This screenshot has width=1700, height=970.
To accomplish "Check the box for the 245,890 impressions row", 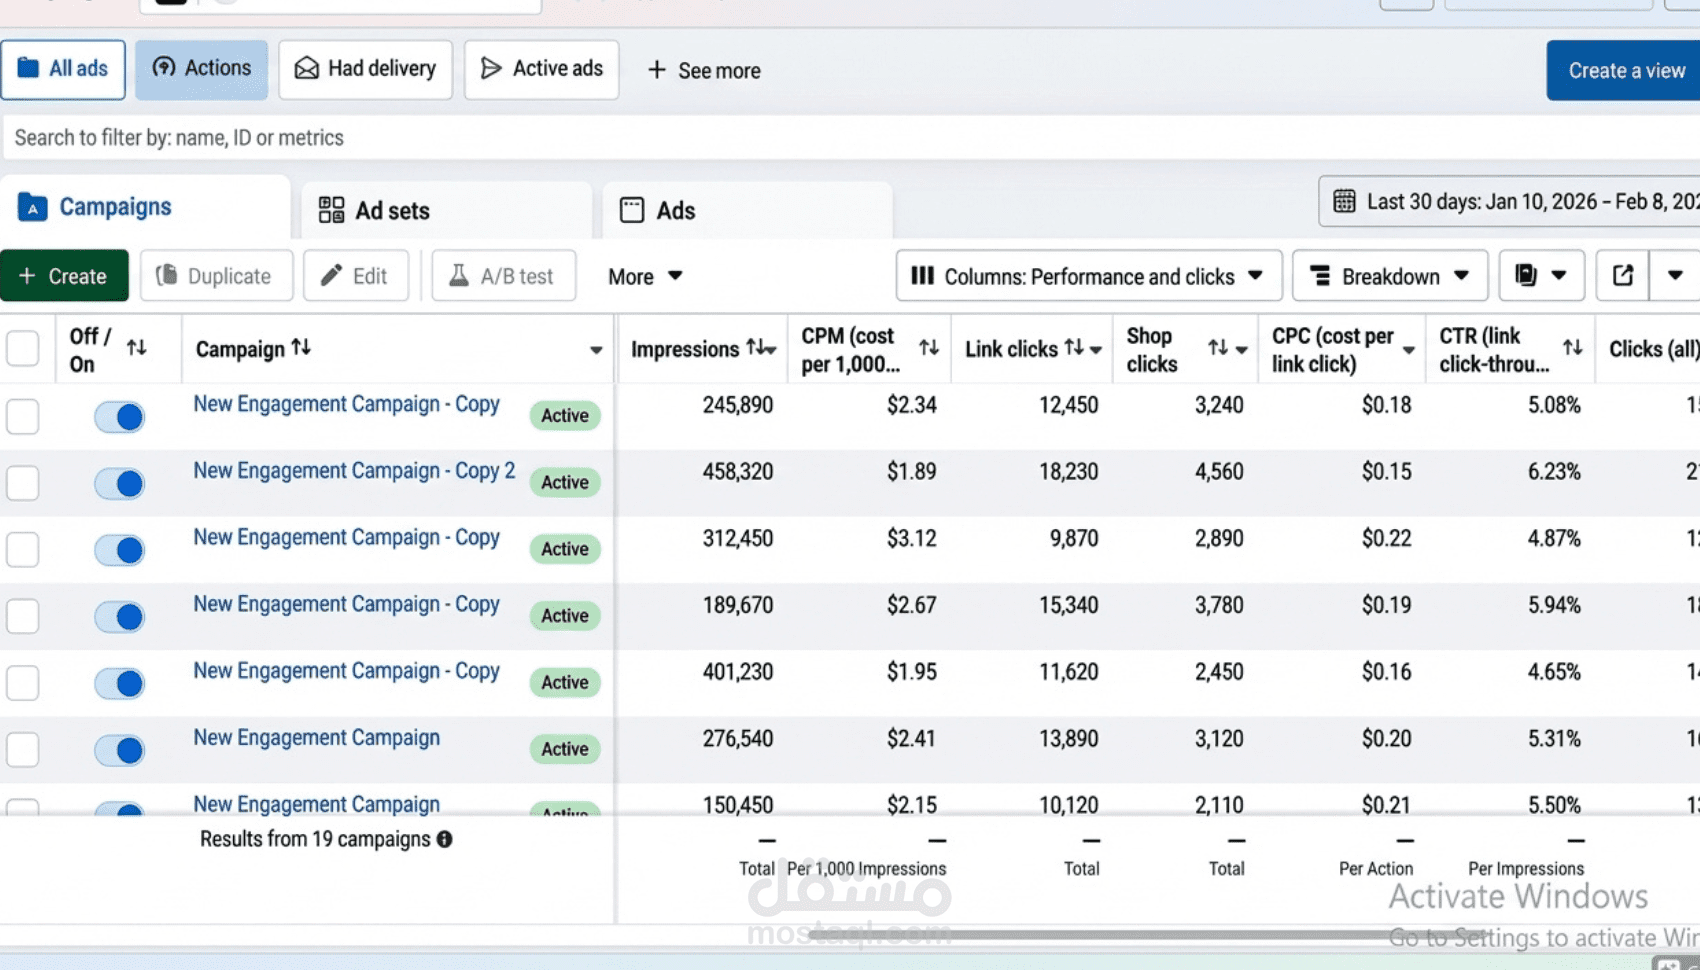I will (x=23, y=416).
